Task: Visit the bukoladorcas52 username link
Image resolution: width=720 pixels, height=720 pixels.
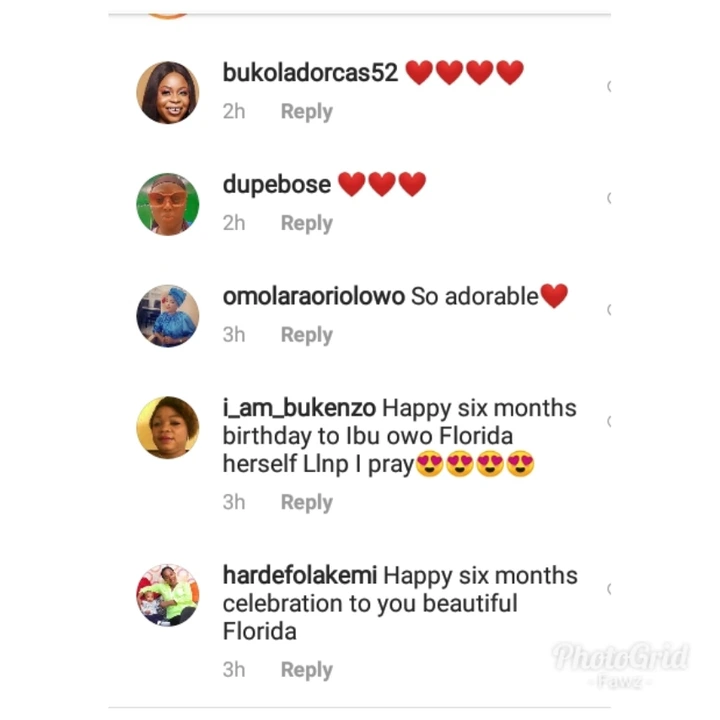Action: pyautogui.click(x=310, y=73)
